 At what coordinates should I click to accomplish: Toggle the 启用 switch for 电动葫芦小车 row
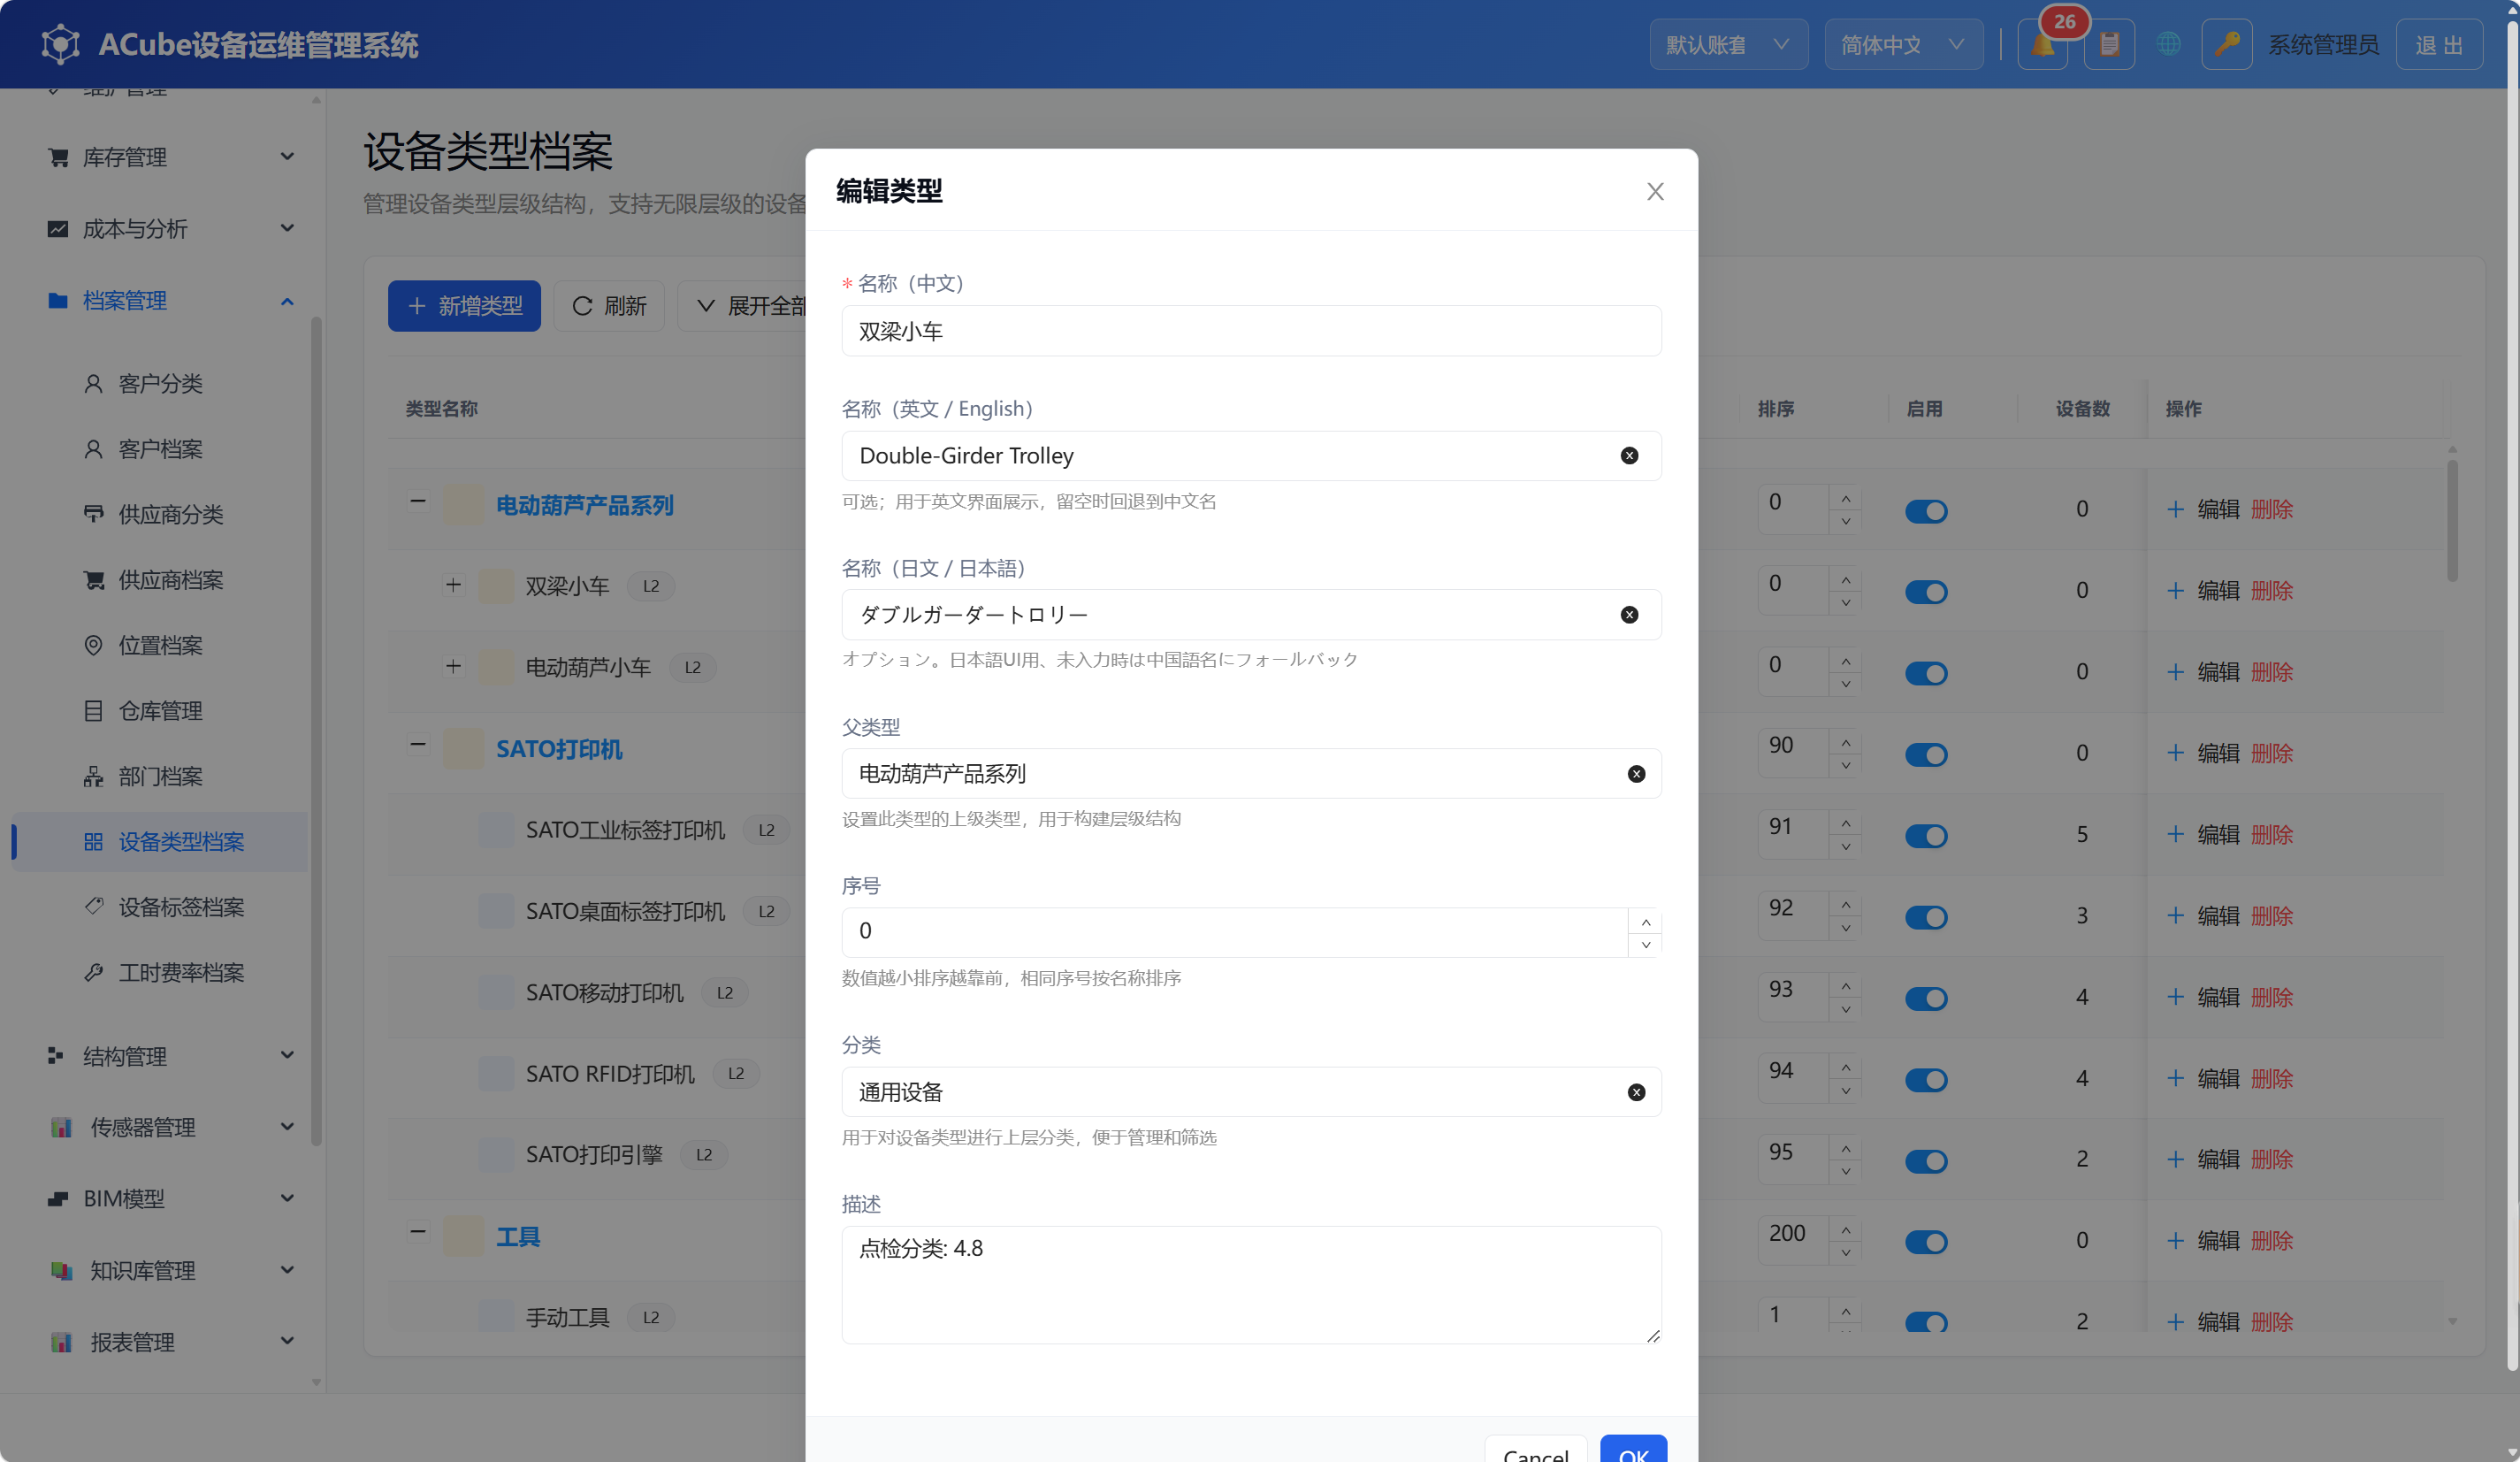coord(1926,673)
